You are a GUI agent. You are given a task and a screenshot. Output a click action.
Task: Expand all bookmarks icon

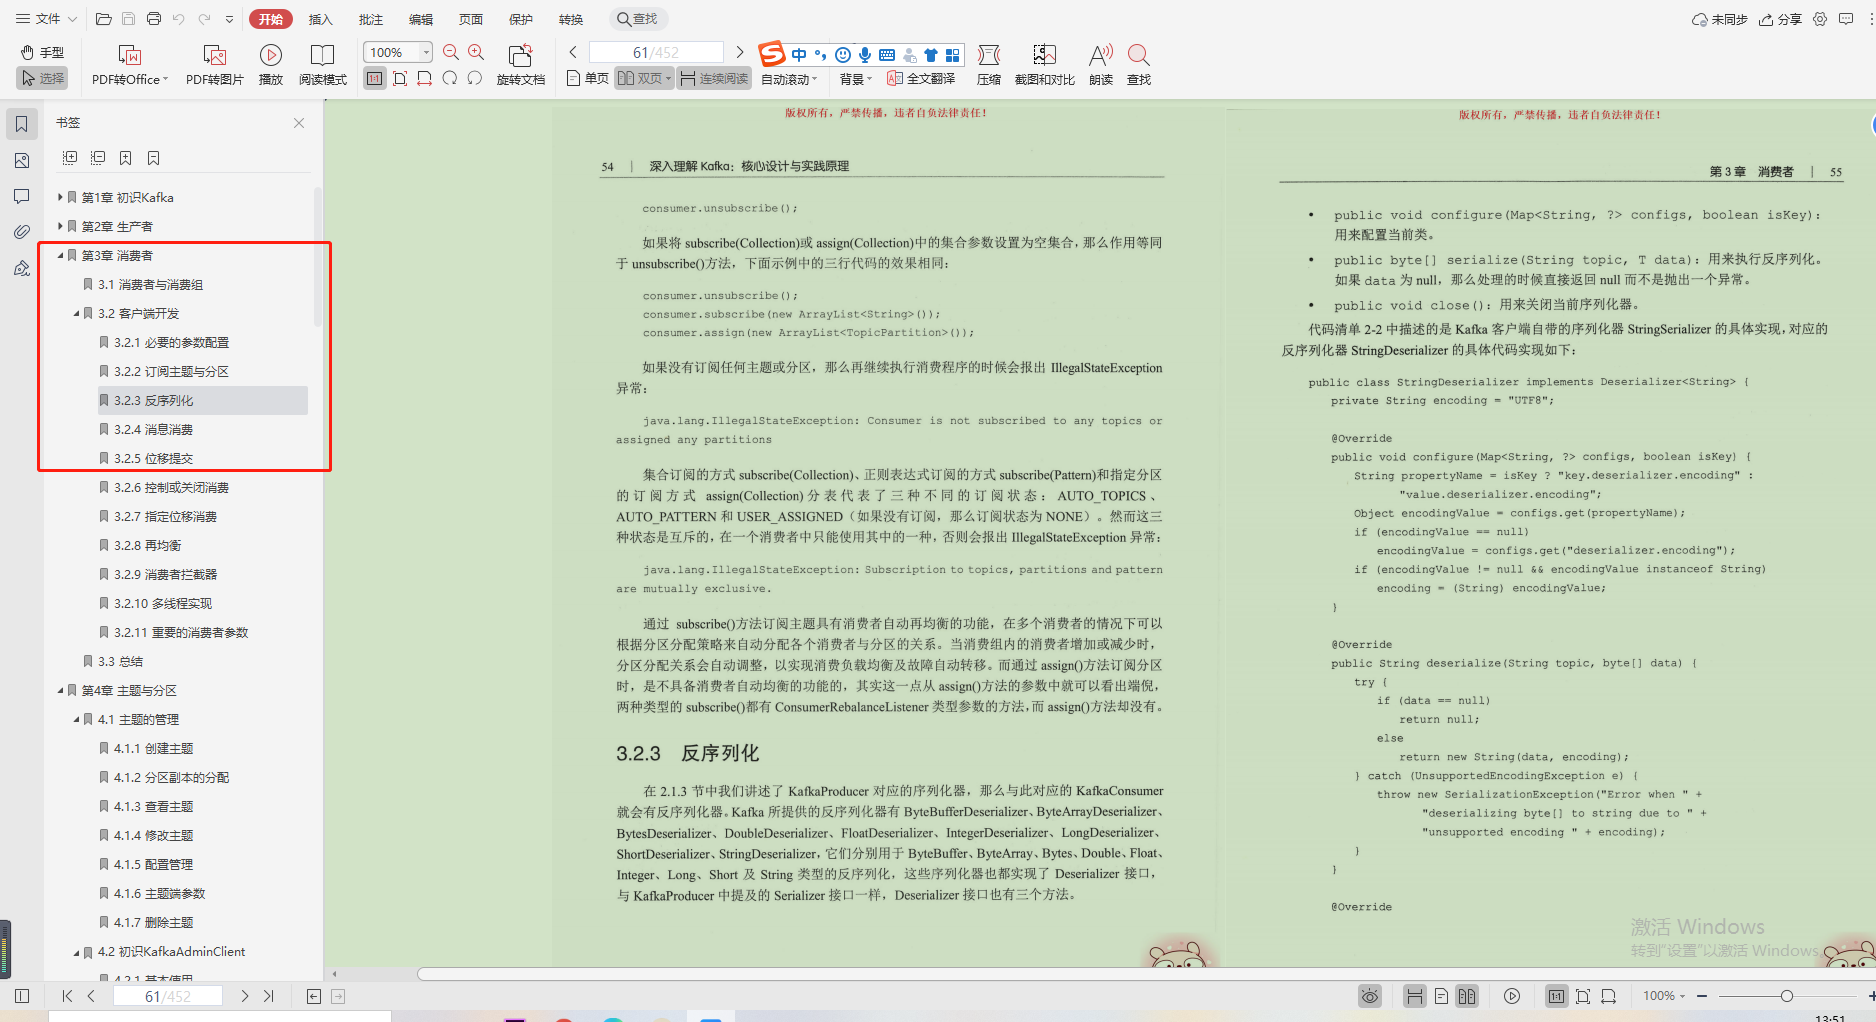(70, 158)
